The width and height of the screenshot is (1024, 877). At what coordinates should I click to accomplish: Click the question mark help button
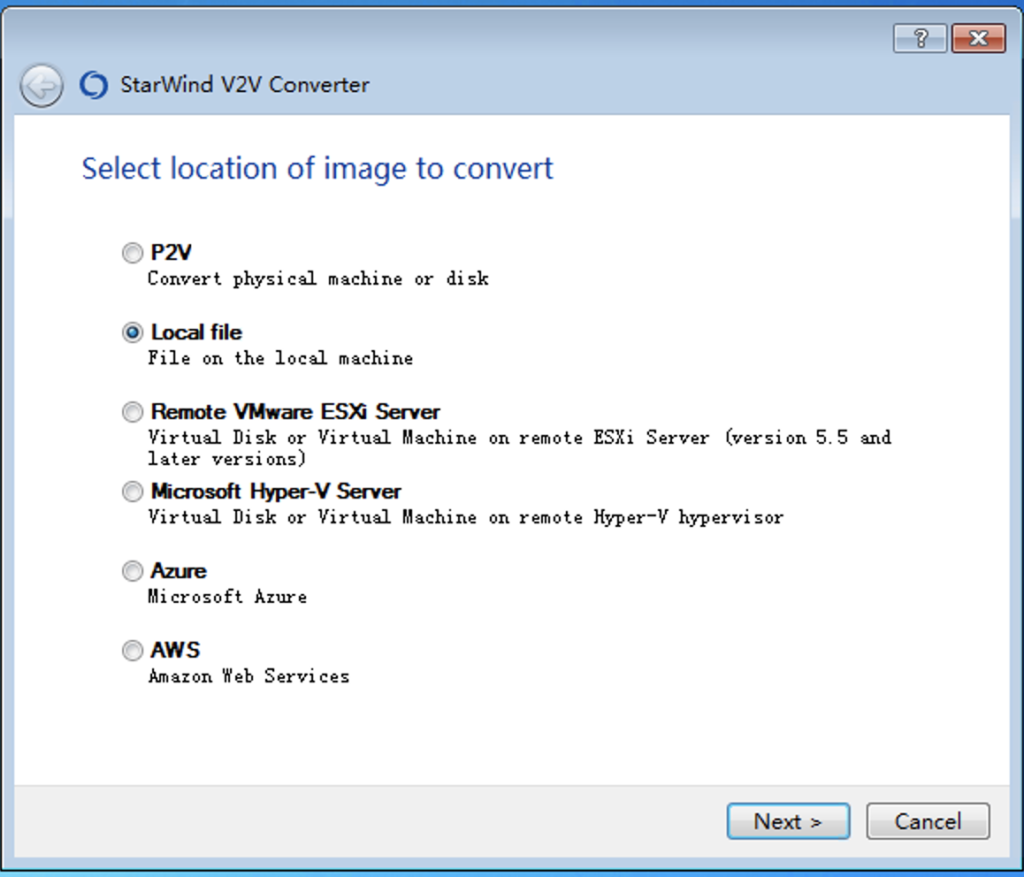920,39
